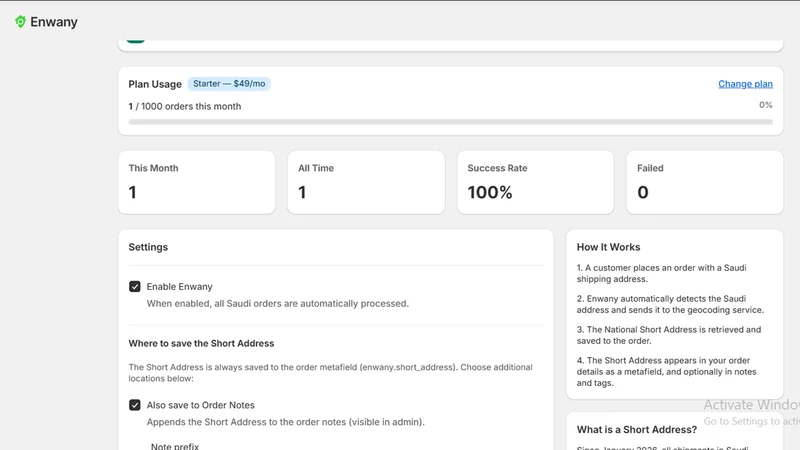Viewport: 800px width, 450px height.
Task: Click '1 / 1000 orders this month' text
Action: click(185, 106)
